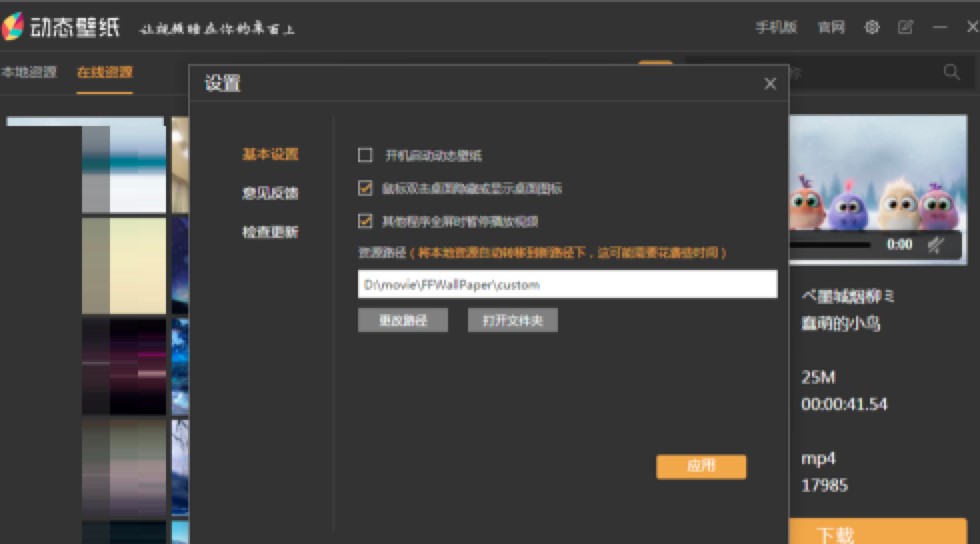Screen dimensions: 980x544
Task: Open 意见反馈 in settings sidebar
Action: [270, 193]
